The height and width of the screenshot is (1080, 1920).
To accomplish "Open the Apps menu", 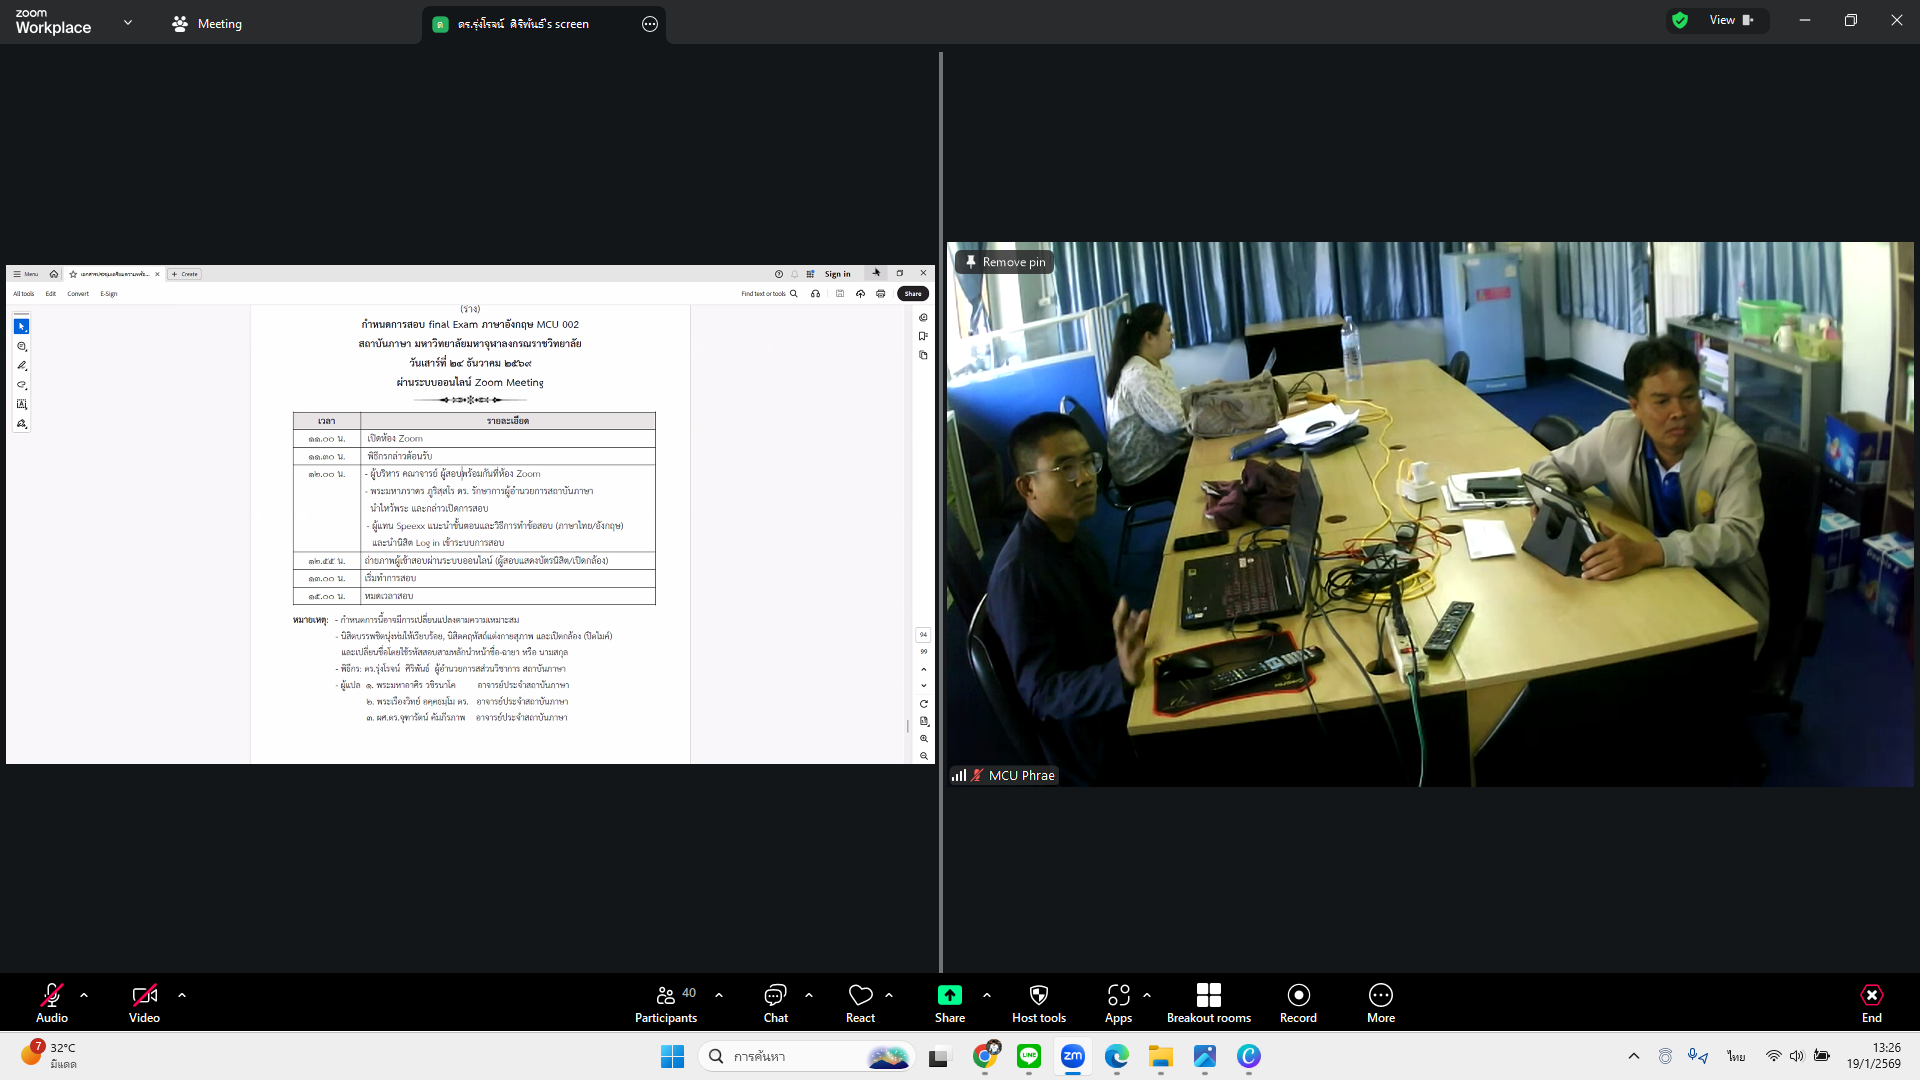I will (1118, 1002).
